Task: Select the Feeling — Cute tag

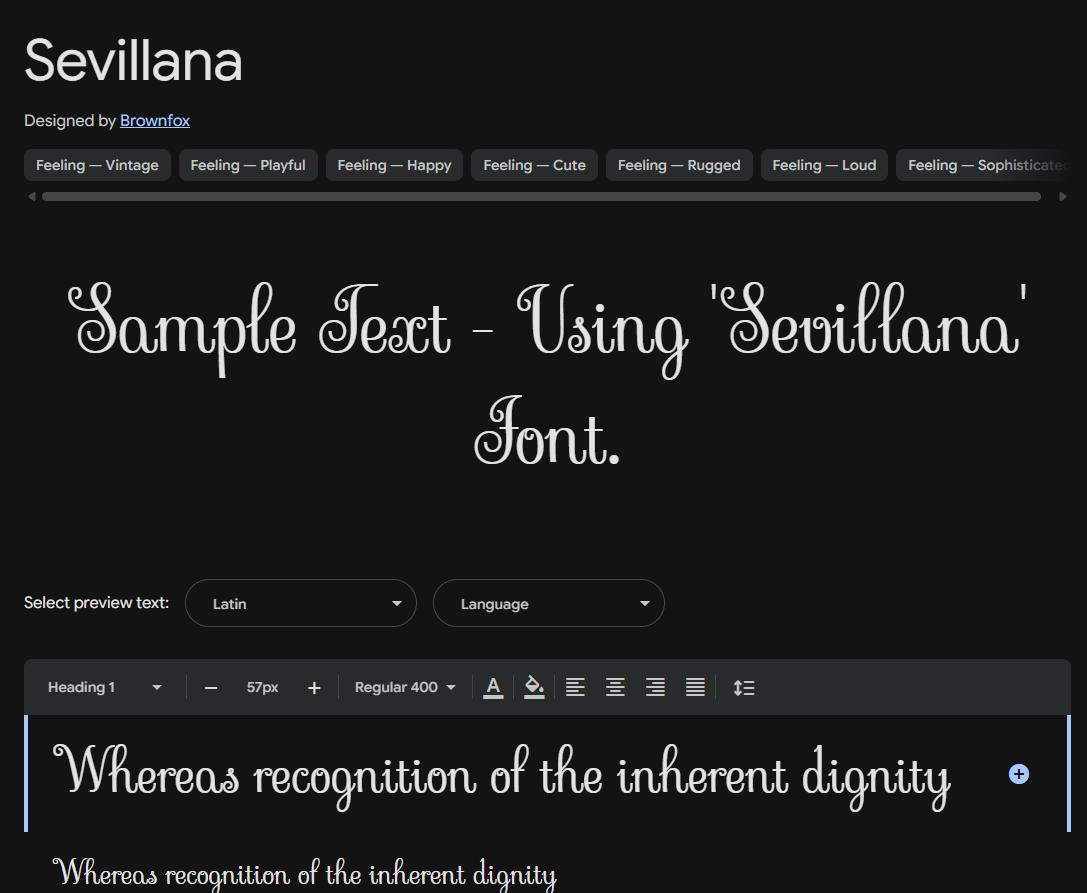Action: pyautogui.click(x=534, y=165)
